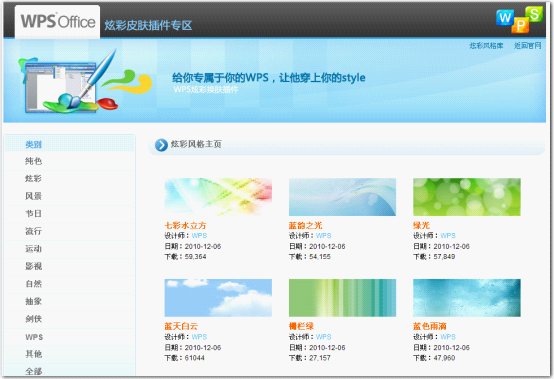This screenshot has width=554, height=379.
Task: Click the blue arrow icon beside 炫彩风格主页
Action: 161,145
